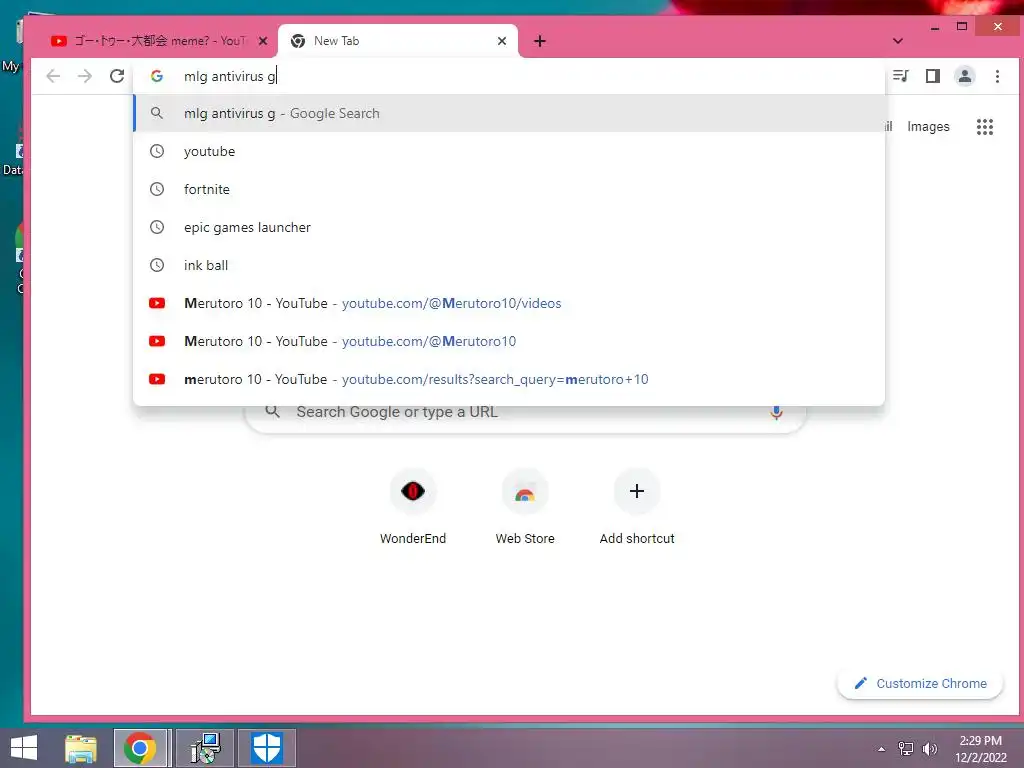Open merutoro+10 search results suggestion

[509, 379]
